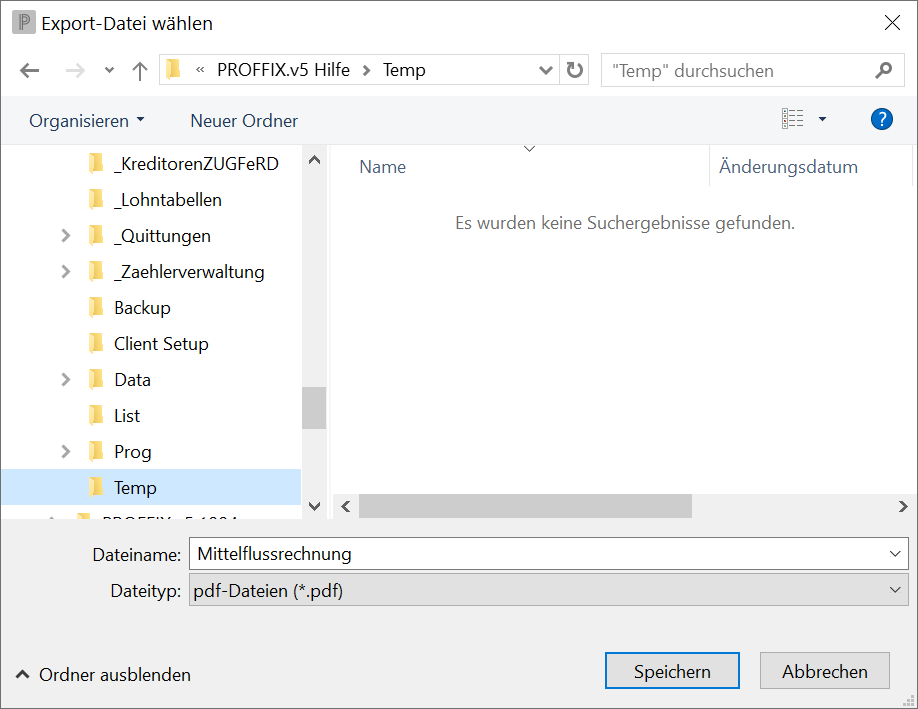Viewport: 918px width, 709px height.
Task: Collapse folders with Ordner ausblenden
Action: tap(104, 675)
